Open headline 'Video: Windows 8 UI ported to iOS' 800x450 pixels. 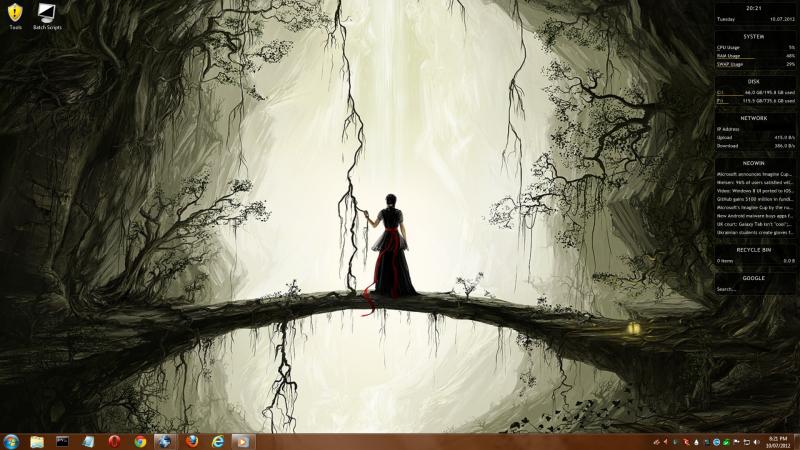[x=755, y=191]
